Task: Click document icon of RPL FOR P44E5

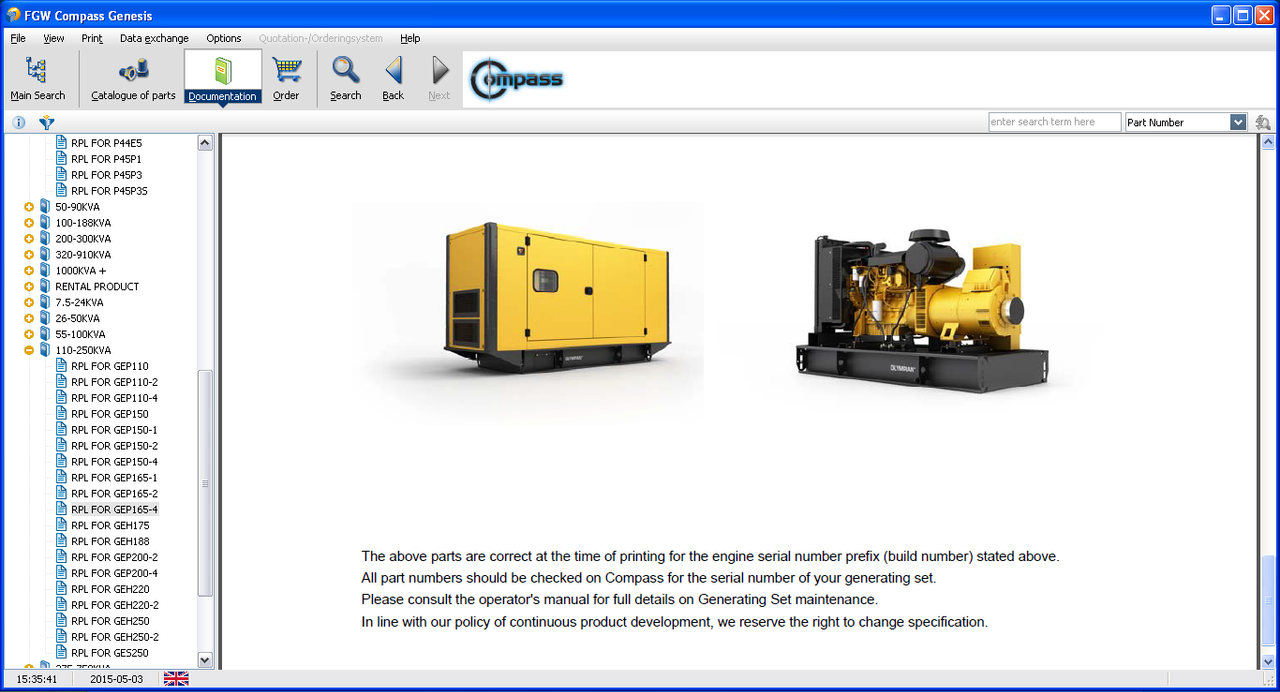Action: click(61, 143)
